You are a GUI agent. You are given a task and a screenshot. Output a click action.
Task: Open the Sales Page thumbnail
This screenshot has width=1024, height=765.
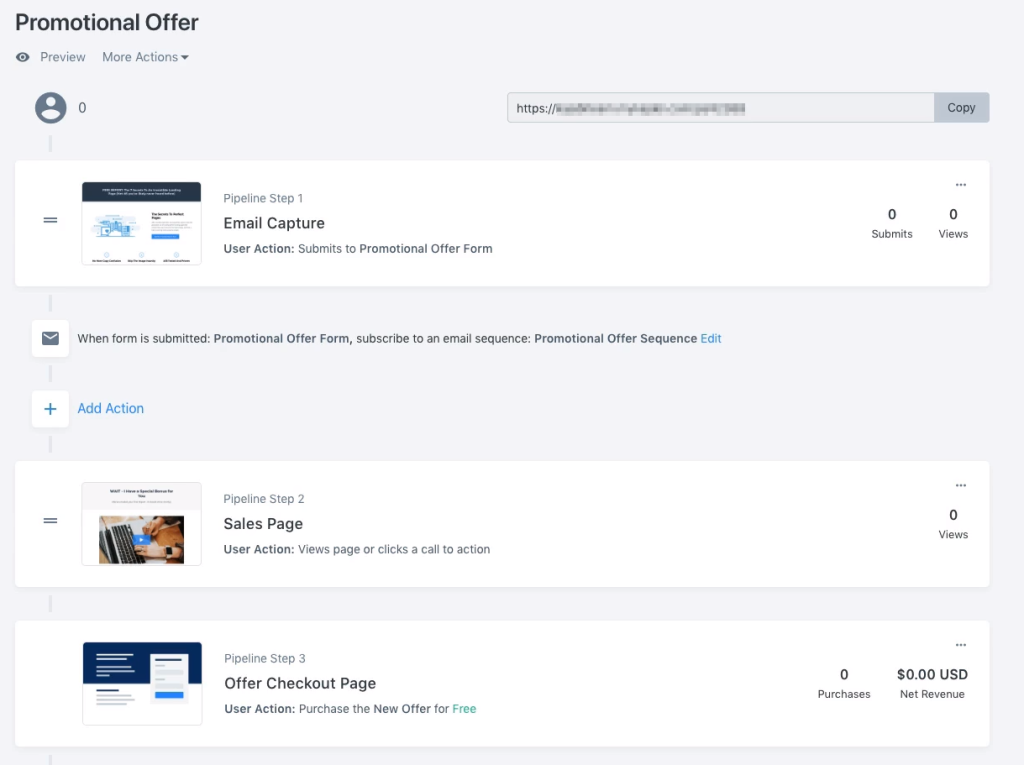pyautogui.click(x=141, y=524)
